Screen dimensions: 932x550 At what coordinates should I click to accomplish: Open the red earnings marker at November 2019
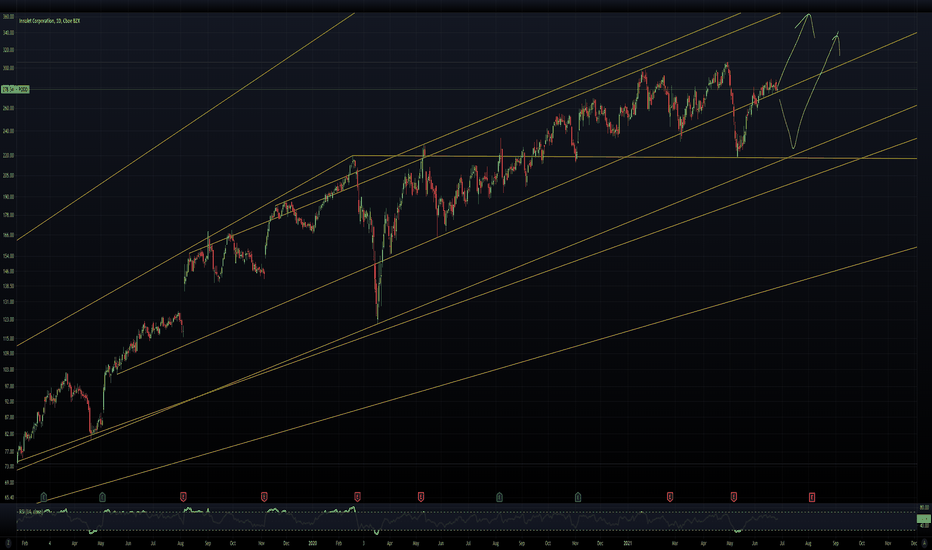pyautogui.click(x=265, y=496)
